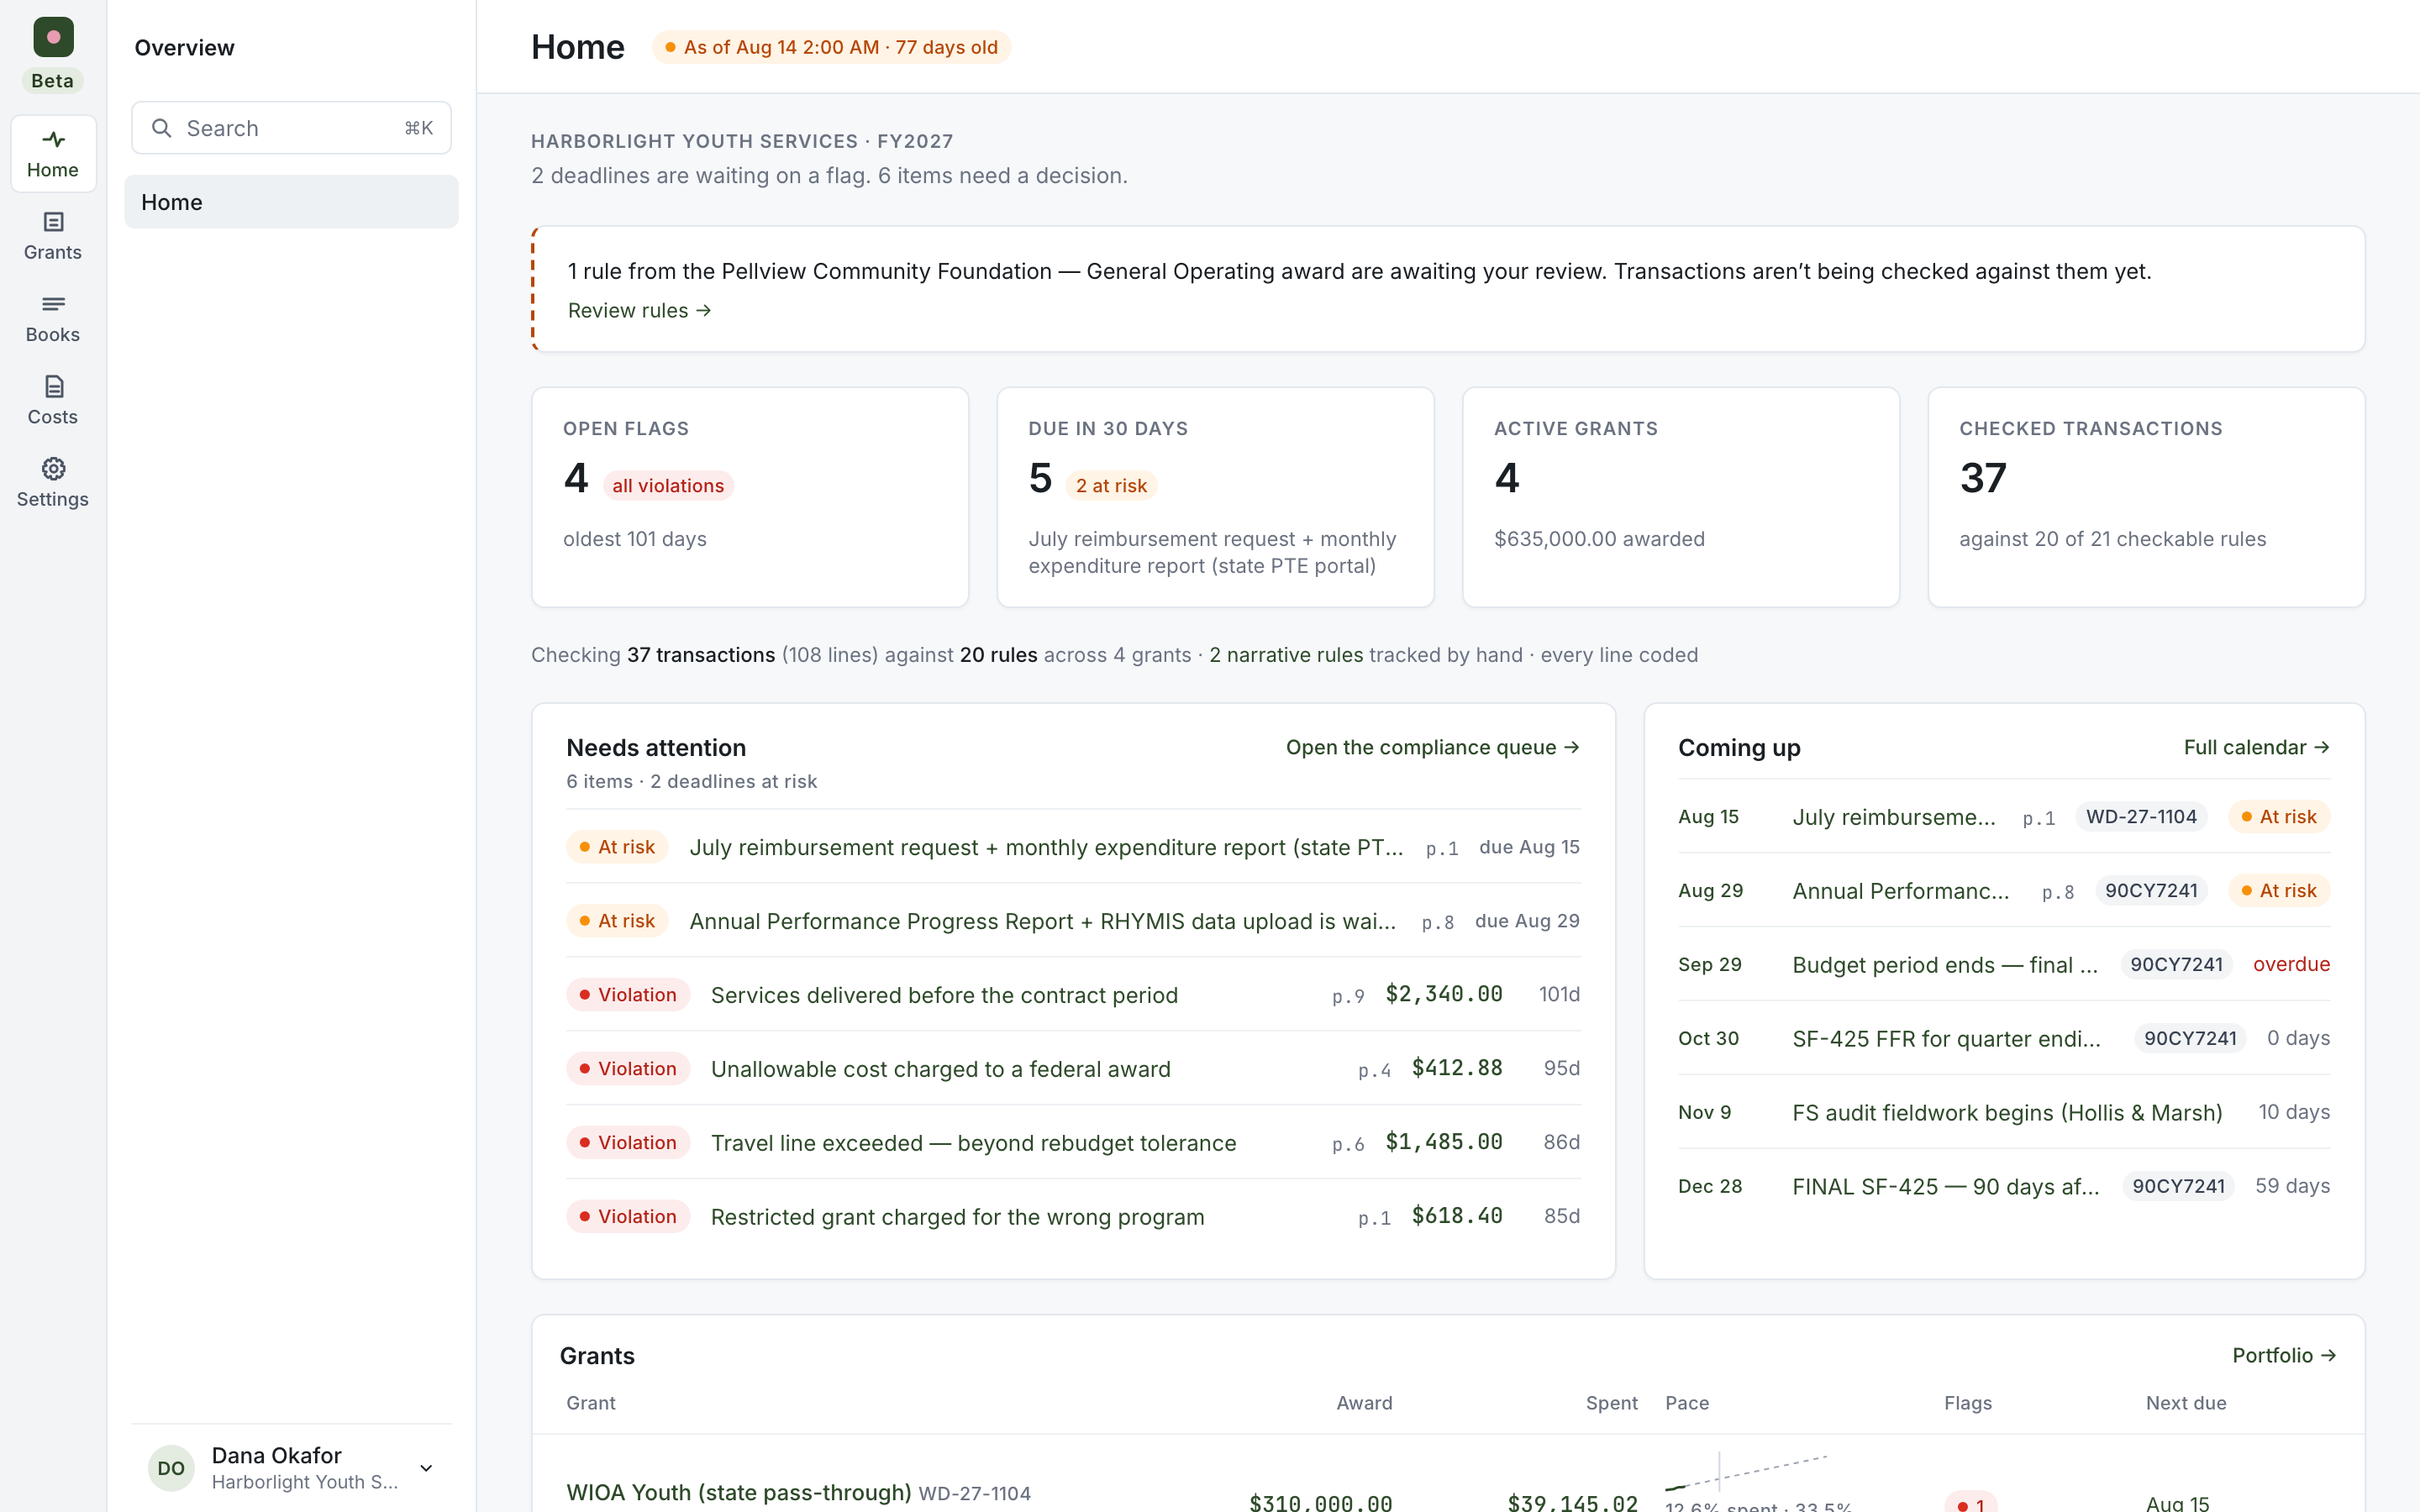The image size is (2420, 1512).
Task: Open 'Unallowable cost charged to a federal award'
Action: (1073, 1069)
